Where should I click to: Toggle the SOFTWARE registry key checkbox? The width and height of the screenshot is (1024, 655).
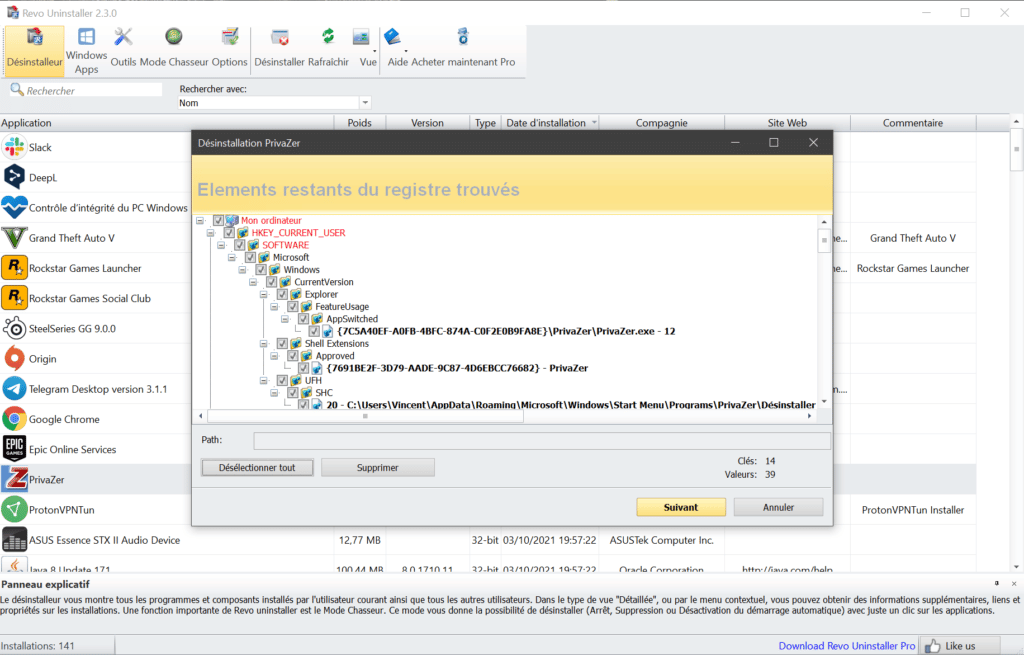tap(240, 245)
